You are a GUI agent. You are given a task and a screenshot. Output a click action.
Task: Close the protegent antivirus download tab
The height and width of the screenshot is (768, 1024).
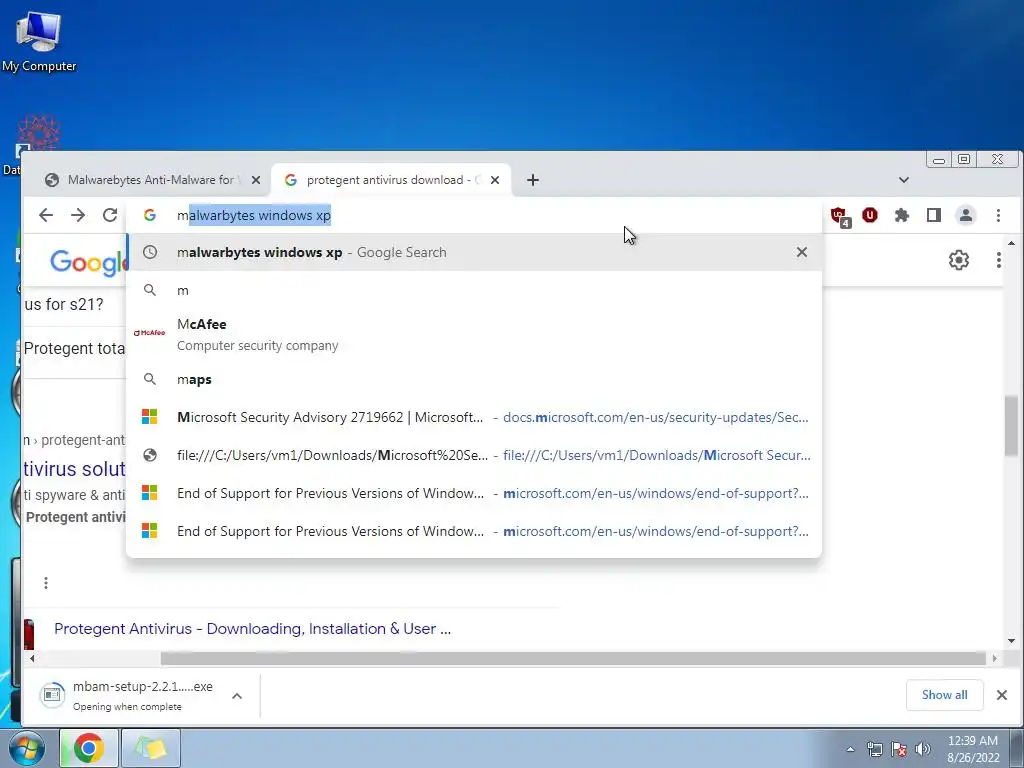[x=495, y=180]
